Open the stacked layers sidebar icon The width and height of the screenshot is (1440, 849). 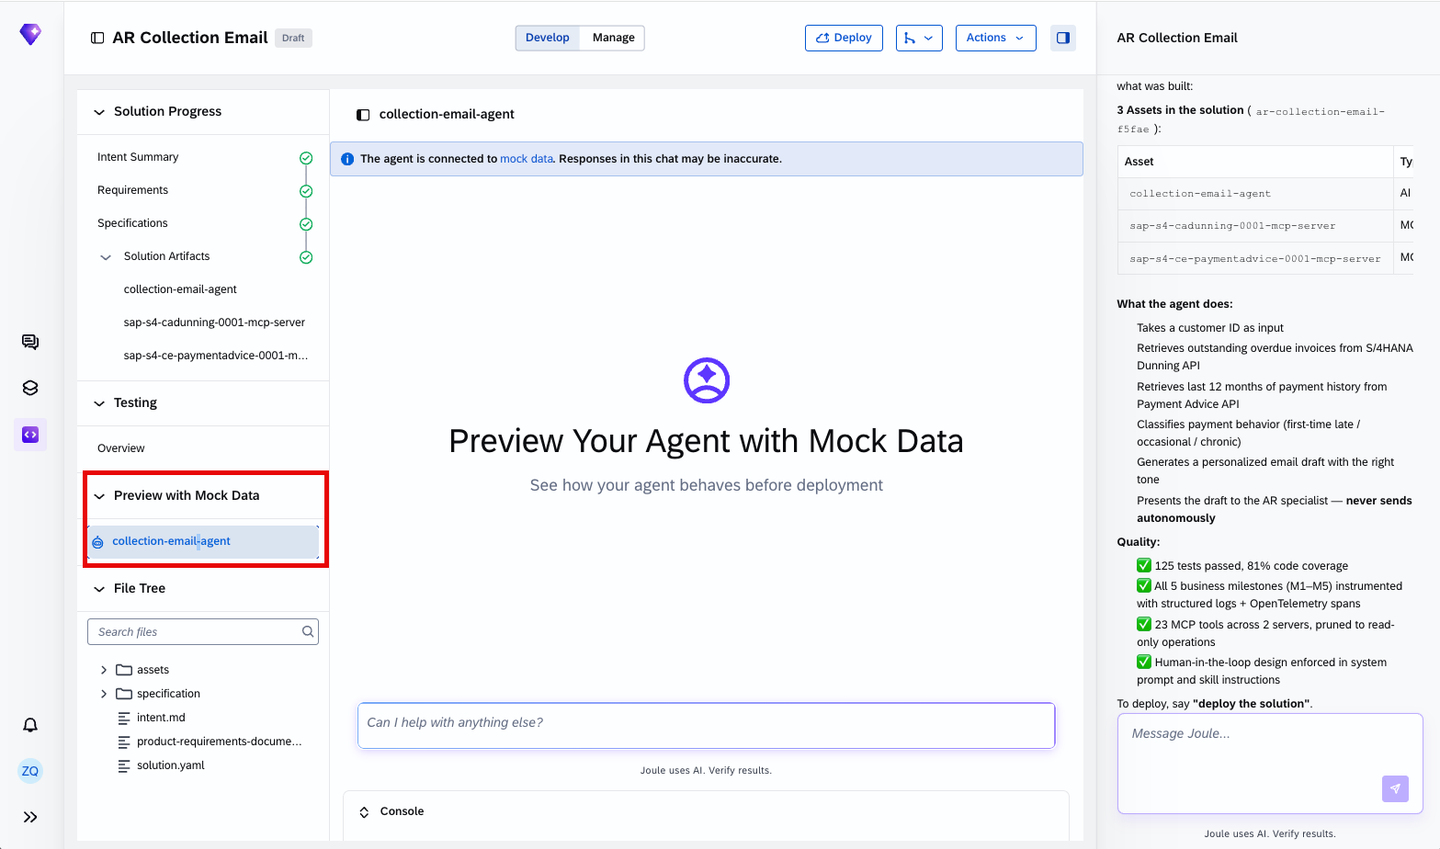click(x=30, y=388)
